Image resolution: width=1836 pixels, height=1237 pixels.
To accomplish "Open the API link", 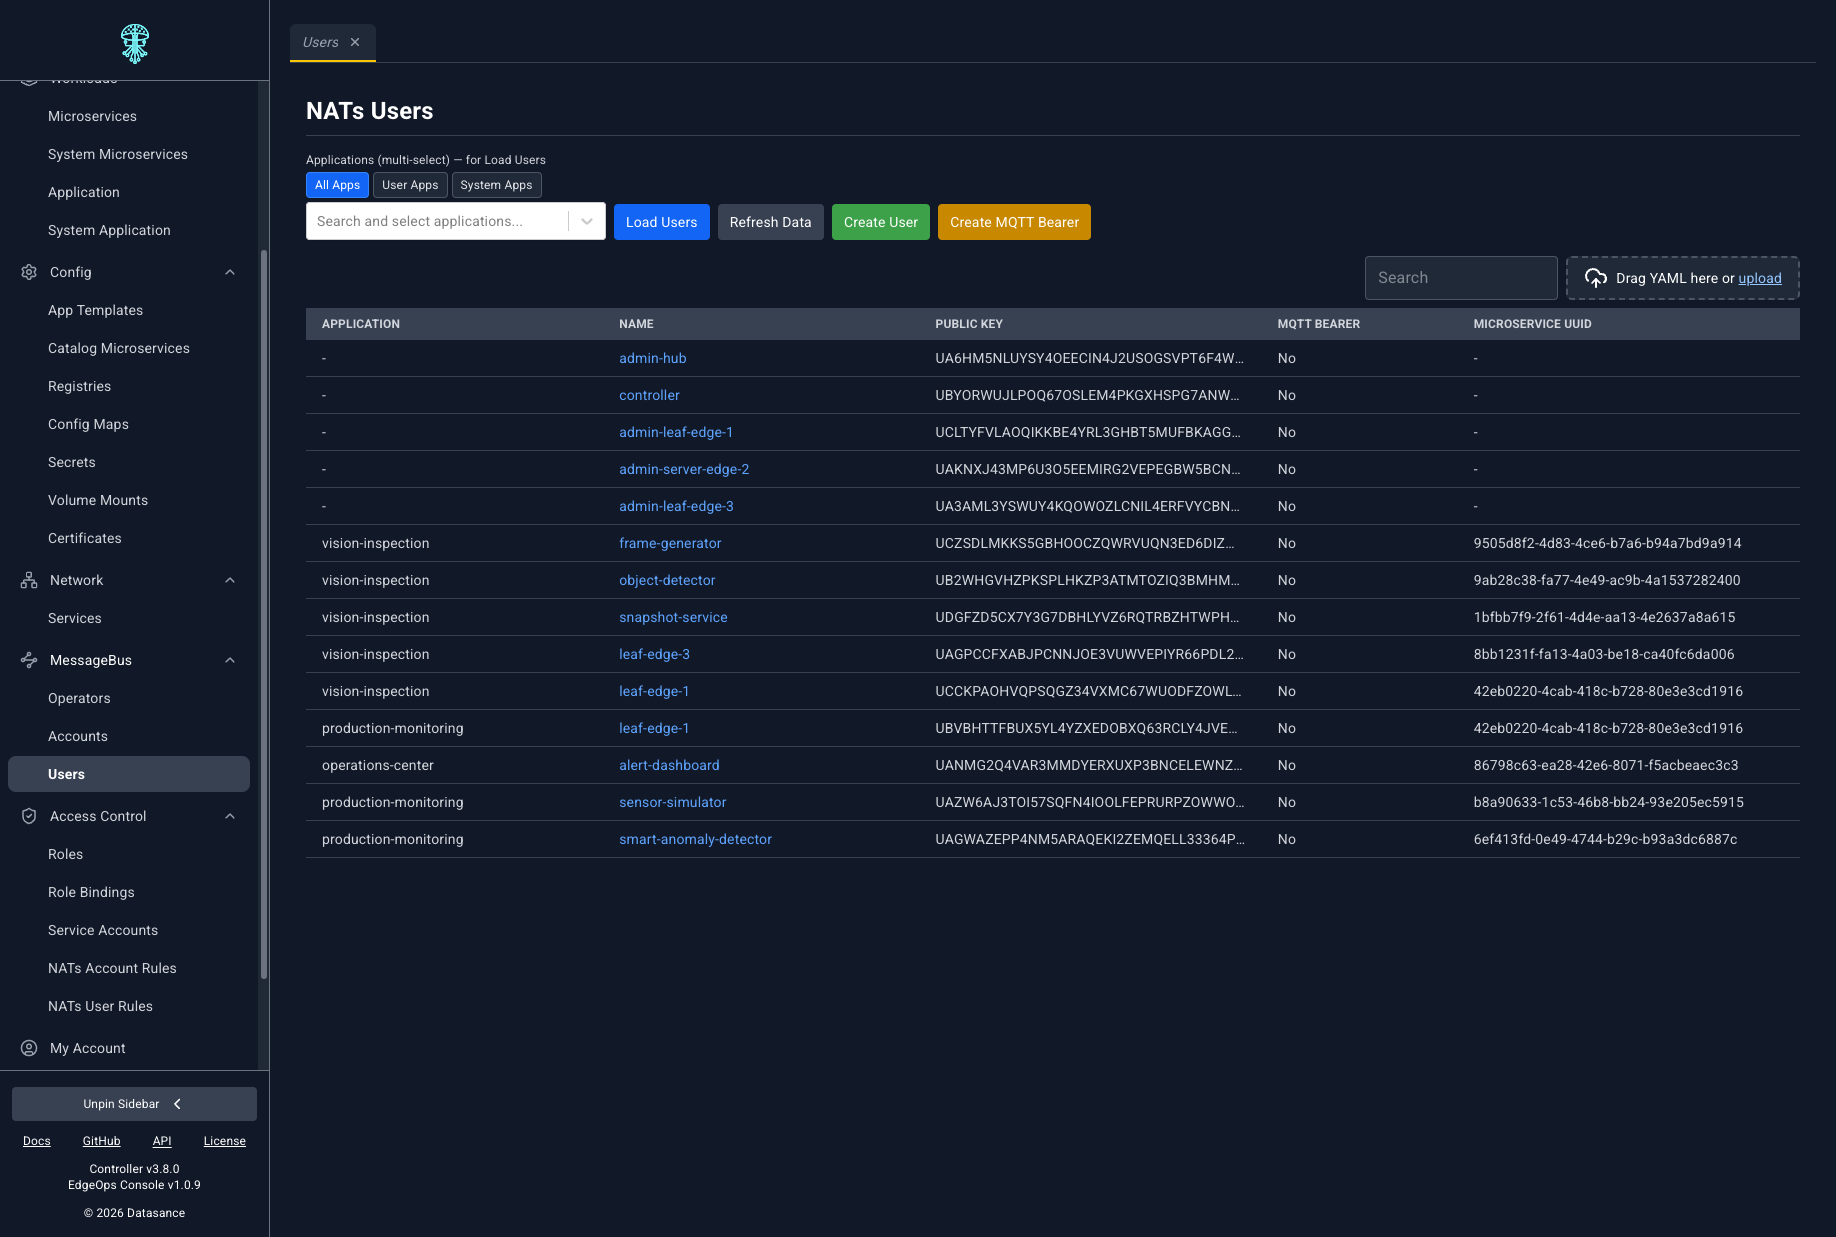I will click(162, 1141).
